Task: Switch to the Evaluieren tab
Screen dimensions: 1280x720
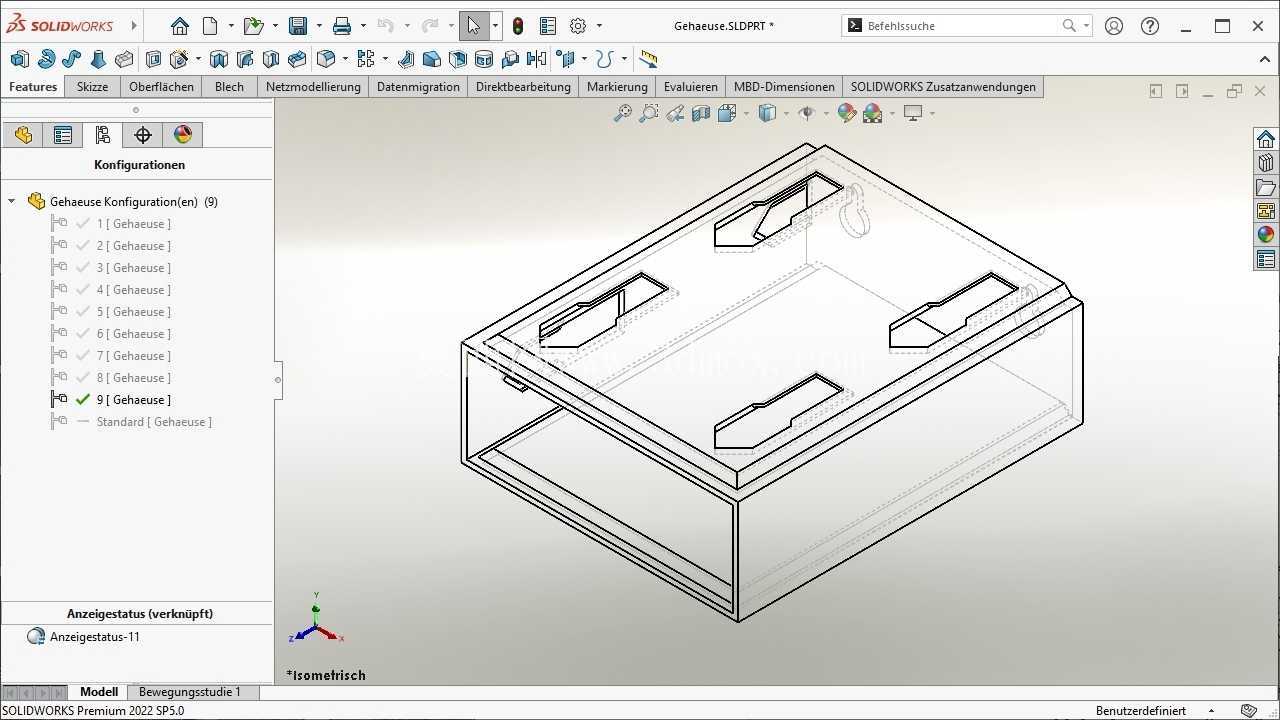Action: [690, 87]
